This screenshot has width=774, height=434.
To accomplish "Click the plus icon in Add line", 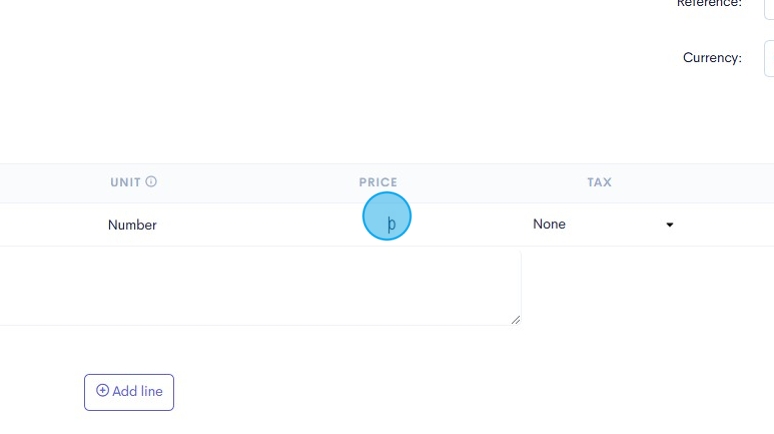I will (x=102, y=391).
